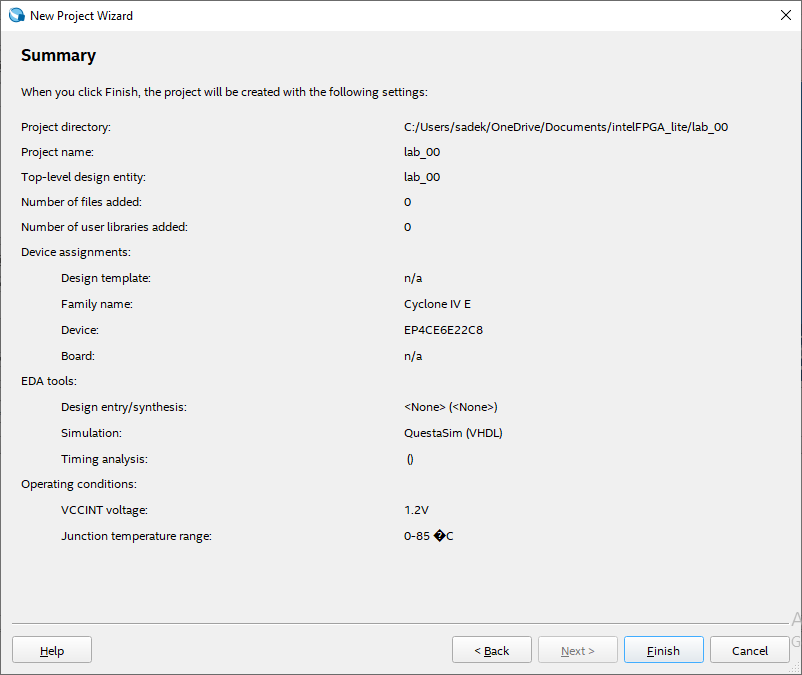Click the Summary heading
802x675 pixels.
58,56
